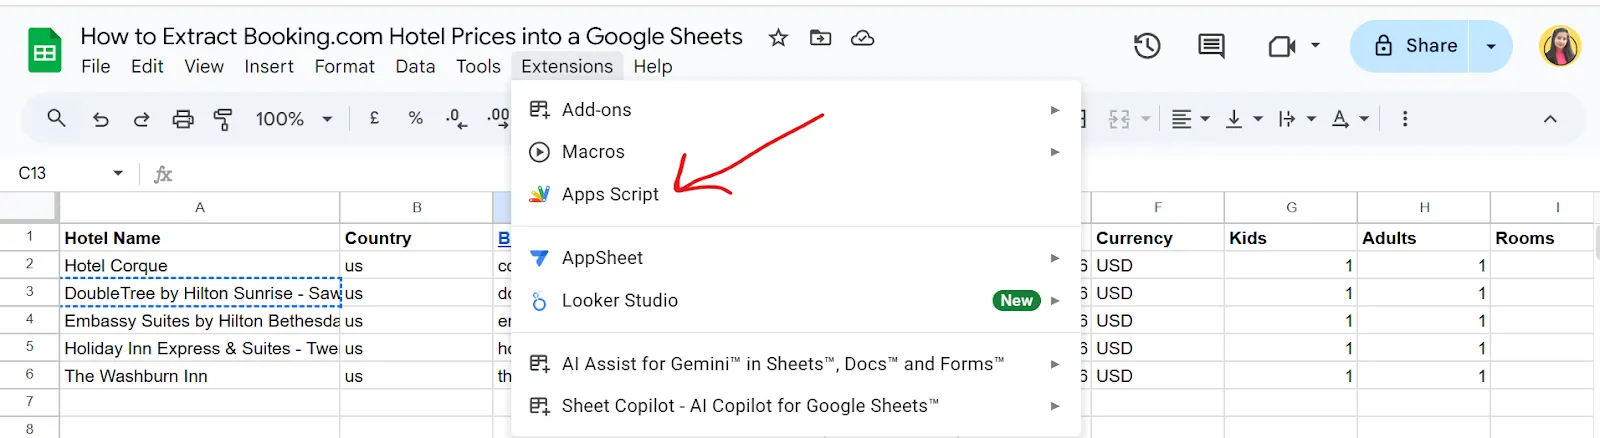Open the Format menu
The width and height of the screenshot is (1600, 438).
[345, 66]
